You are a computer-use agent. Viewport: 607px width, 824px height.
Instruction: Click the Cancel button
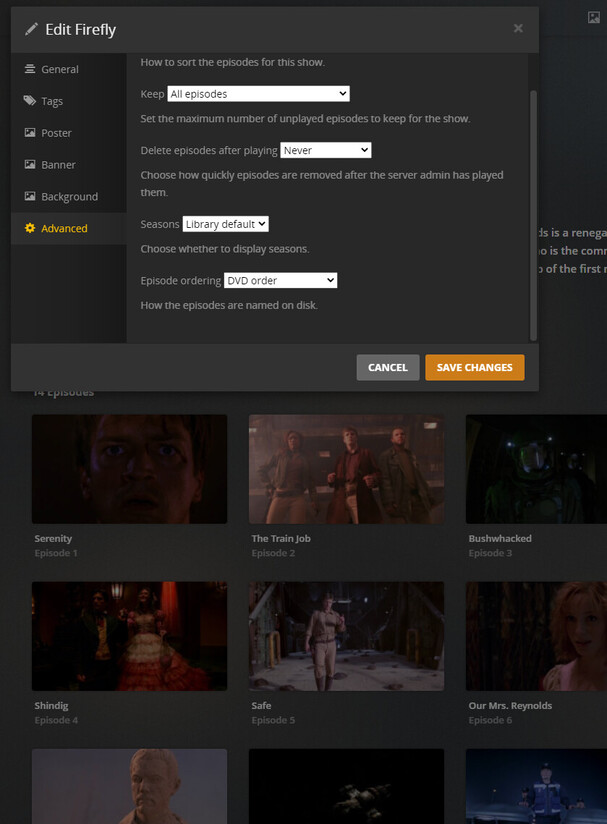pyautogui.click(x=388, y=367)
